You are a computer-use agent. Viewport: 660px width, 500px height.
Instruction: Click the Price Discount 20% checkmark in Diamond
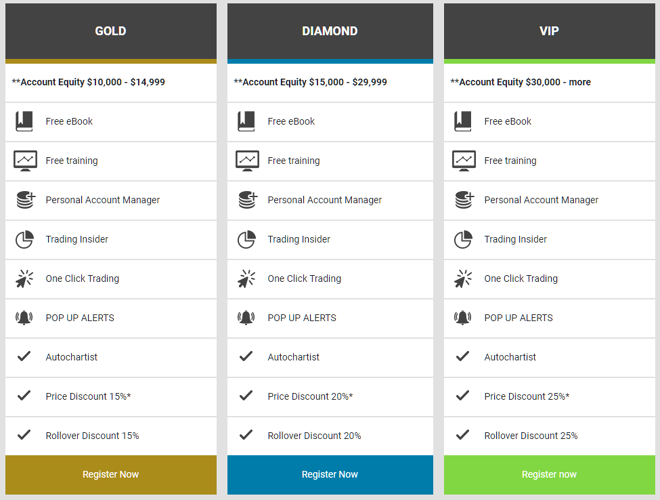[x=246, y=396]
